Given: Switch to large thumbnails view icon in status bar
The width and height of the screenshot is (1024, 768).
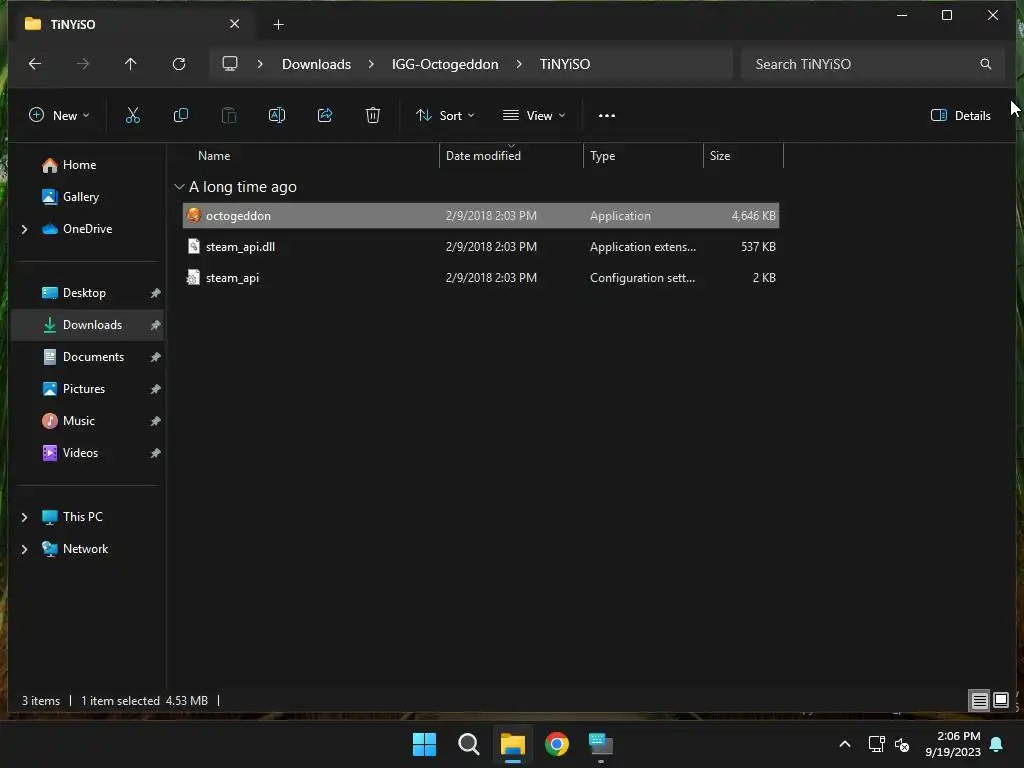Looking at the screenshot, I should (1000, 701).
